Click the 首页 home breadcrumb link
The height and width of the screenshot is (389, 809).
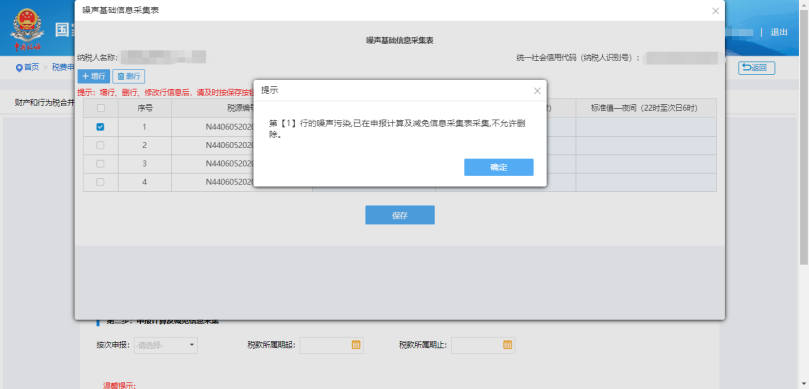click(27, 67)
